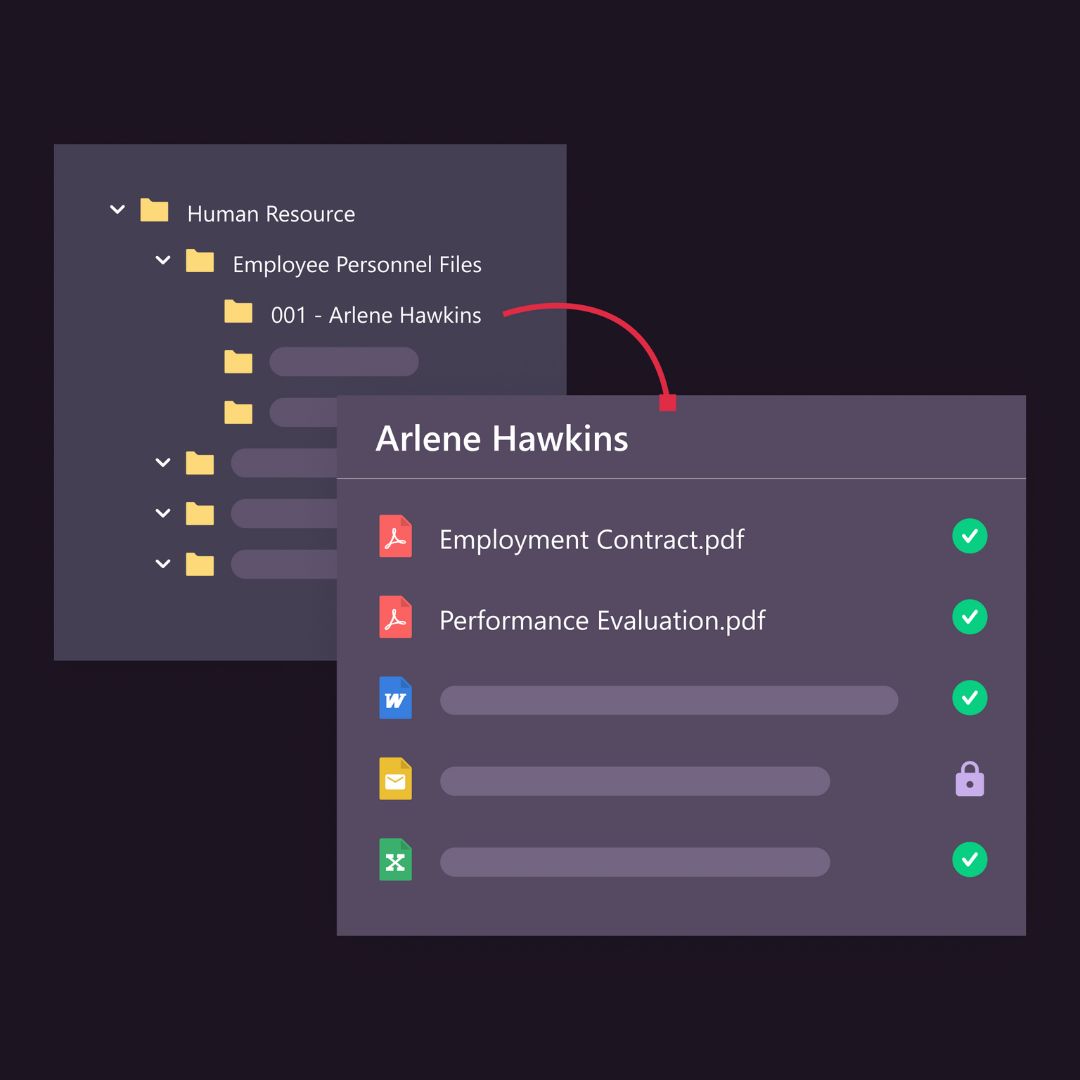The image size is (1080, 1080).
Task: Click the yellow email file icon
Action: [x=396, y=779]
